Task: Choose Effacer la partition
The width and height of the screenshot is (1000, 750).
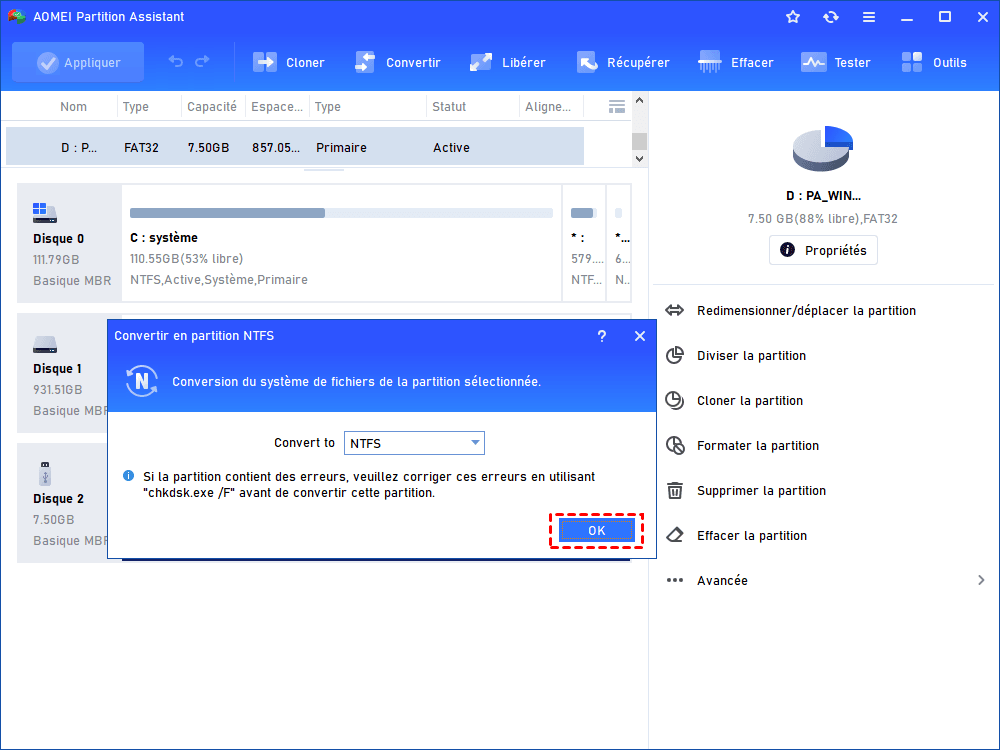Action: [x=752, y=536]
